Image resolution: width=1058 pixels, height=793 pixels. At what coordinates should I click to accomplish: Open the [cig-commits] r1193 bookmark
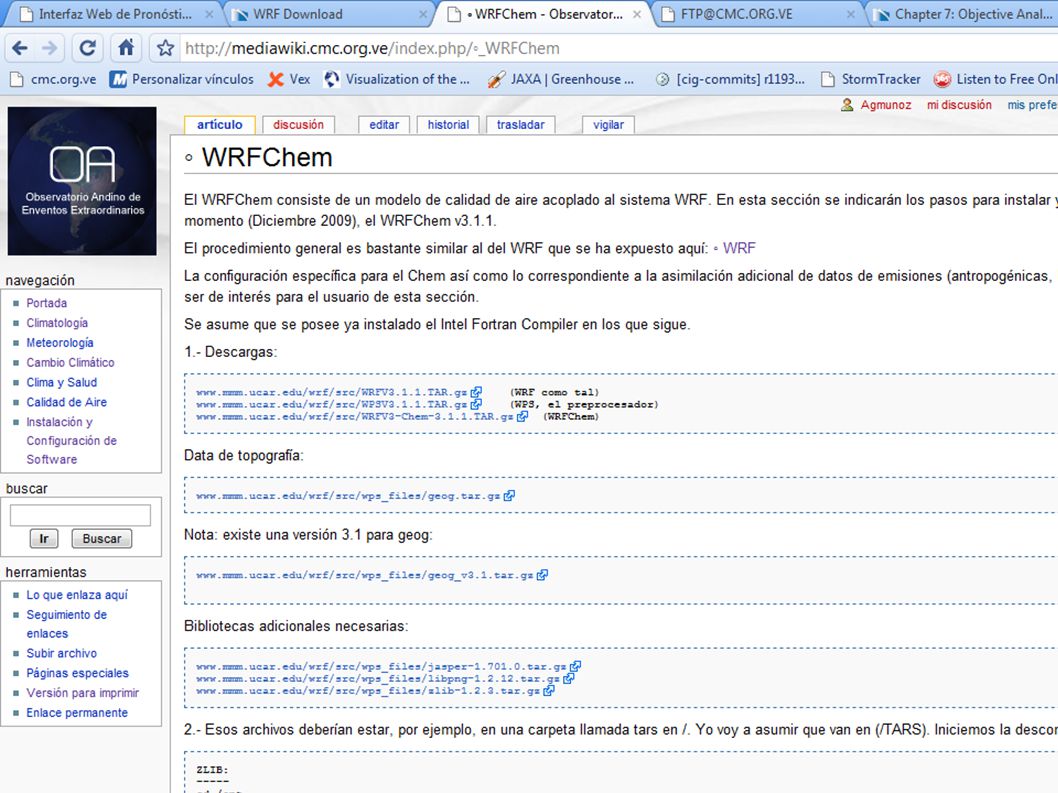point(731,80)
